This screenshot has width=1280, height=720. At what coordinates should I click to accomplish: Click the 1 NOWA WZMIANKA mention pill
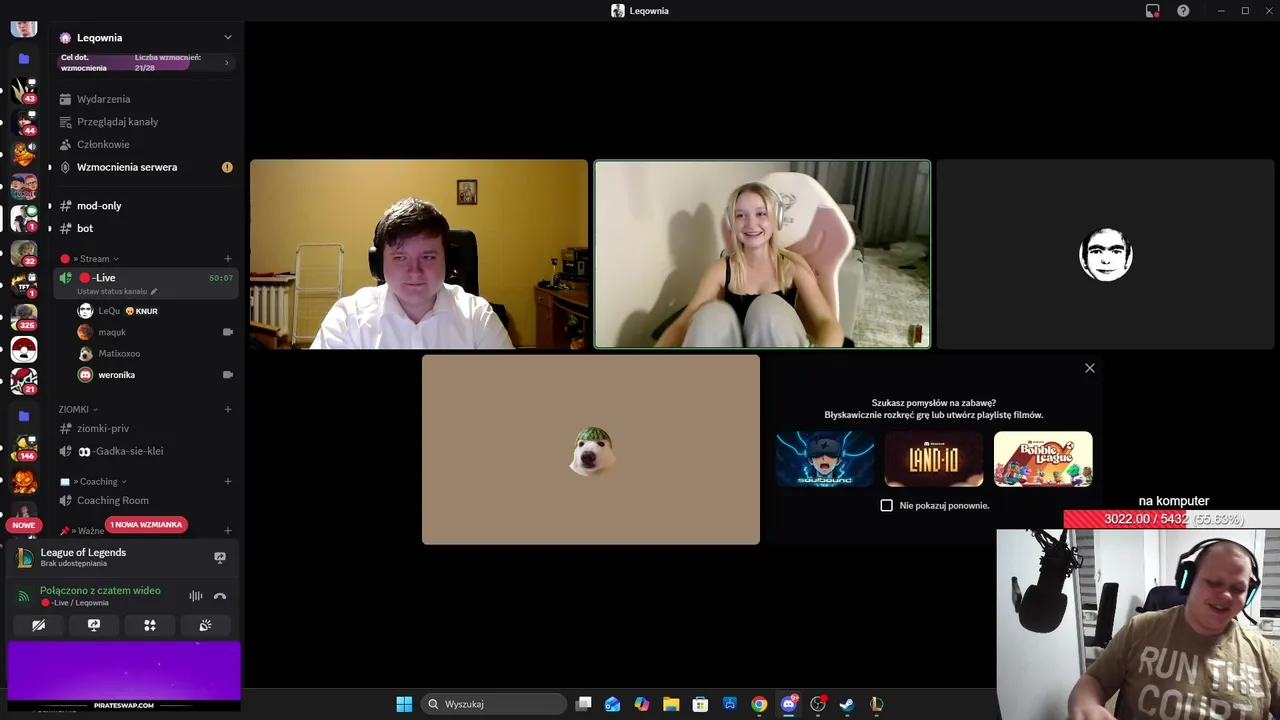click(x=146, y=525)
